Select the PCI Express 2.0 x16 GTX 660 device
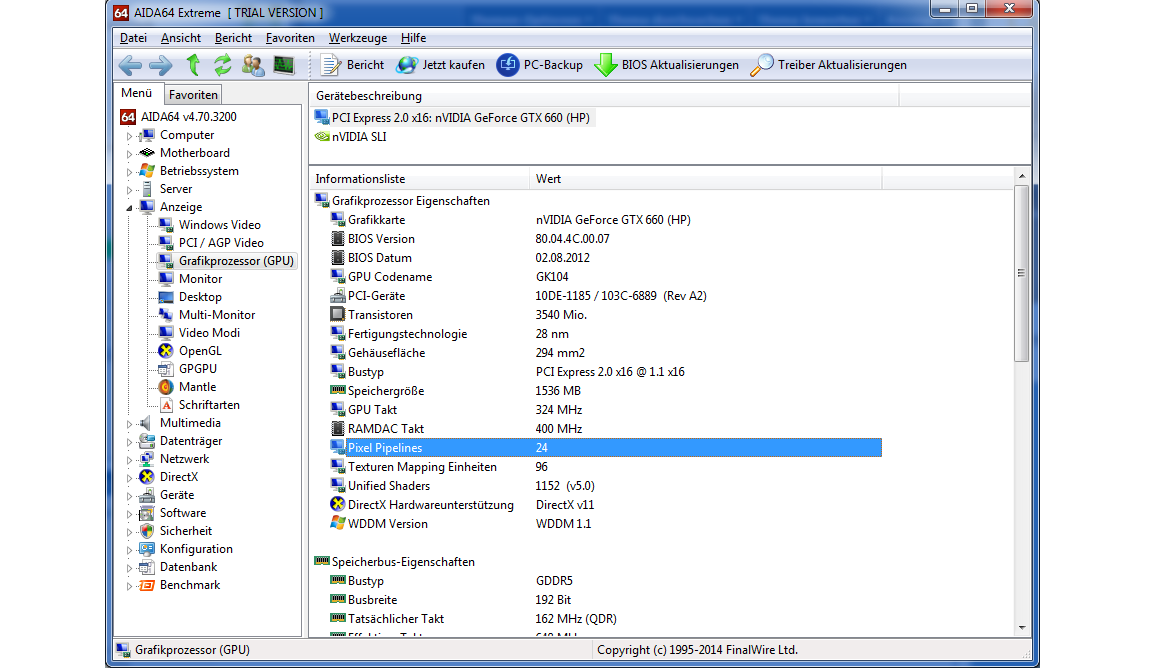Image resolution: width=1152 pixels, height=670 pixels. (461, 118)
